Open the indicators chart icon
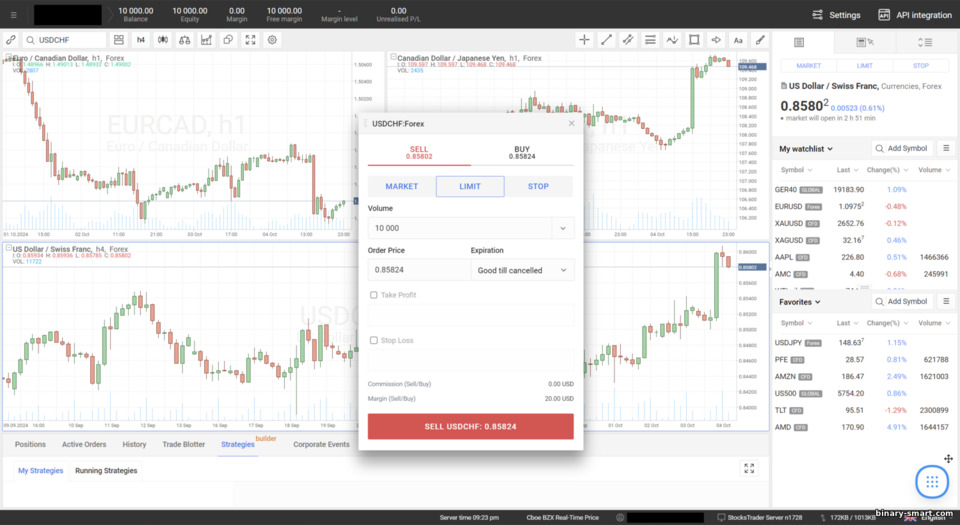 206,40
